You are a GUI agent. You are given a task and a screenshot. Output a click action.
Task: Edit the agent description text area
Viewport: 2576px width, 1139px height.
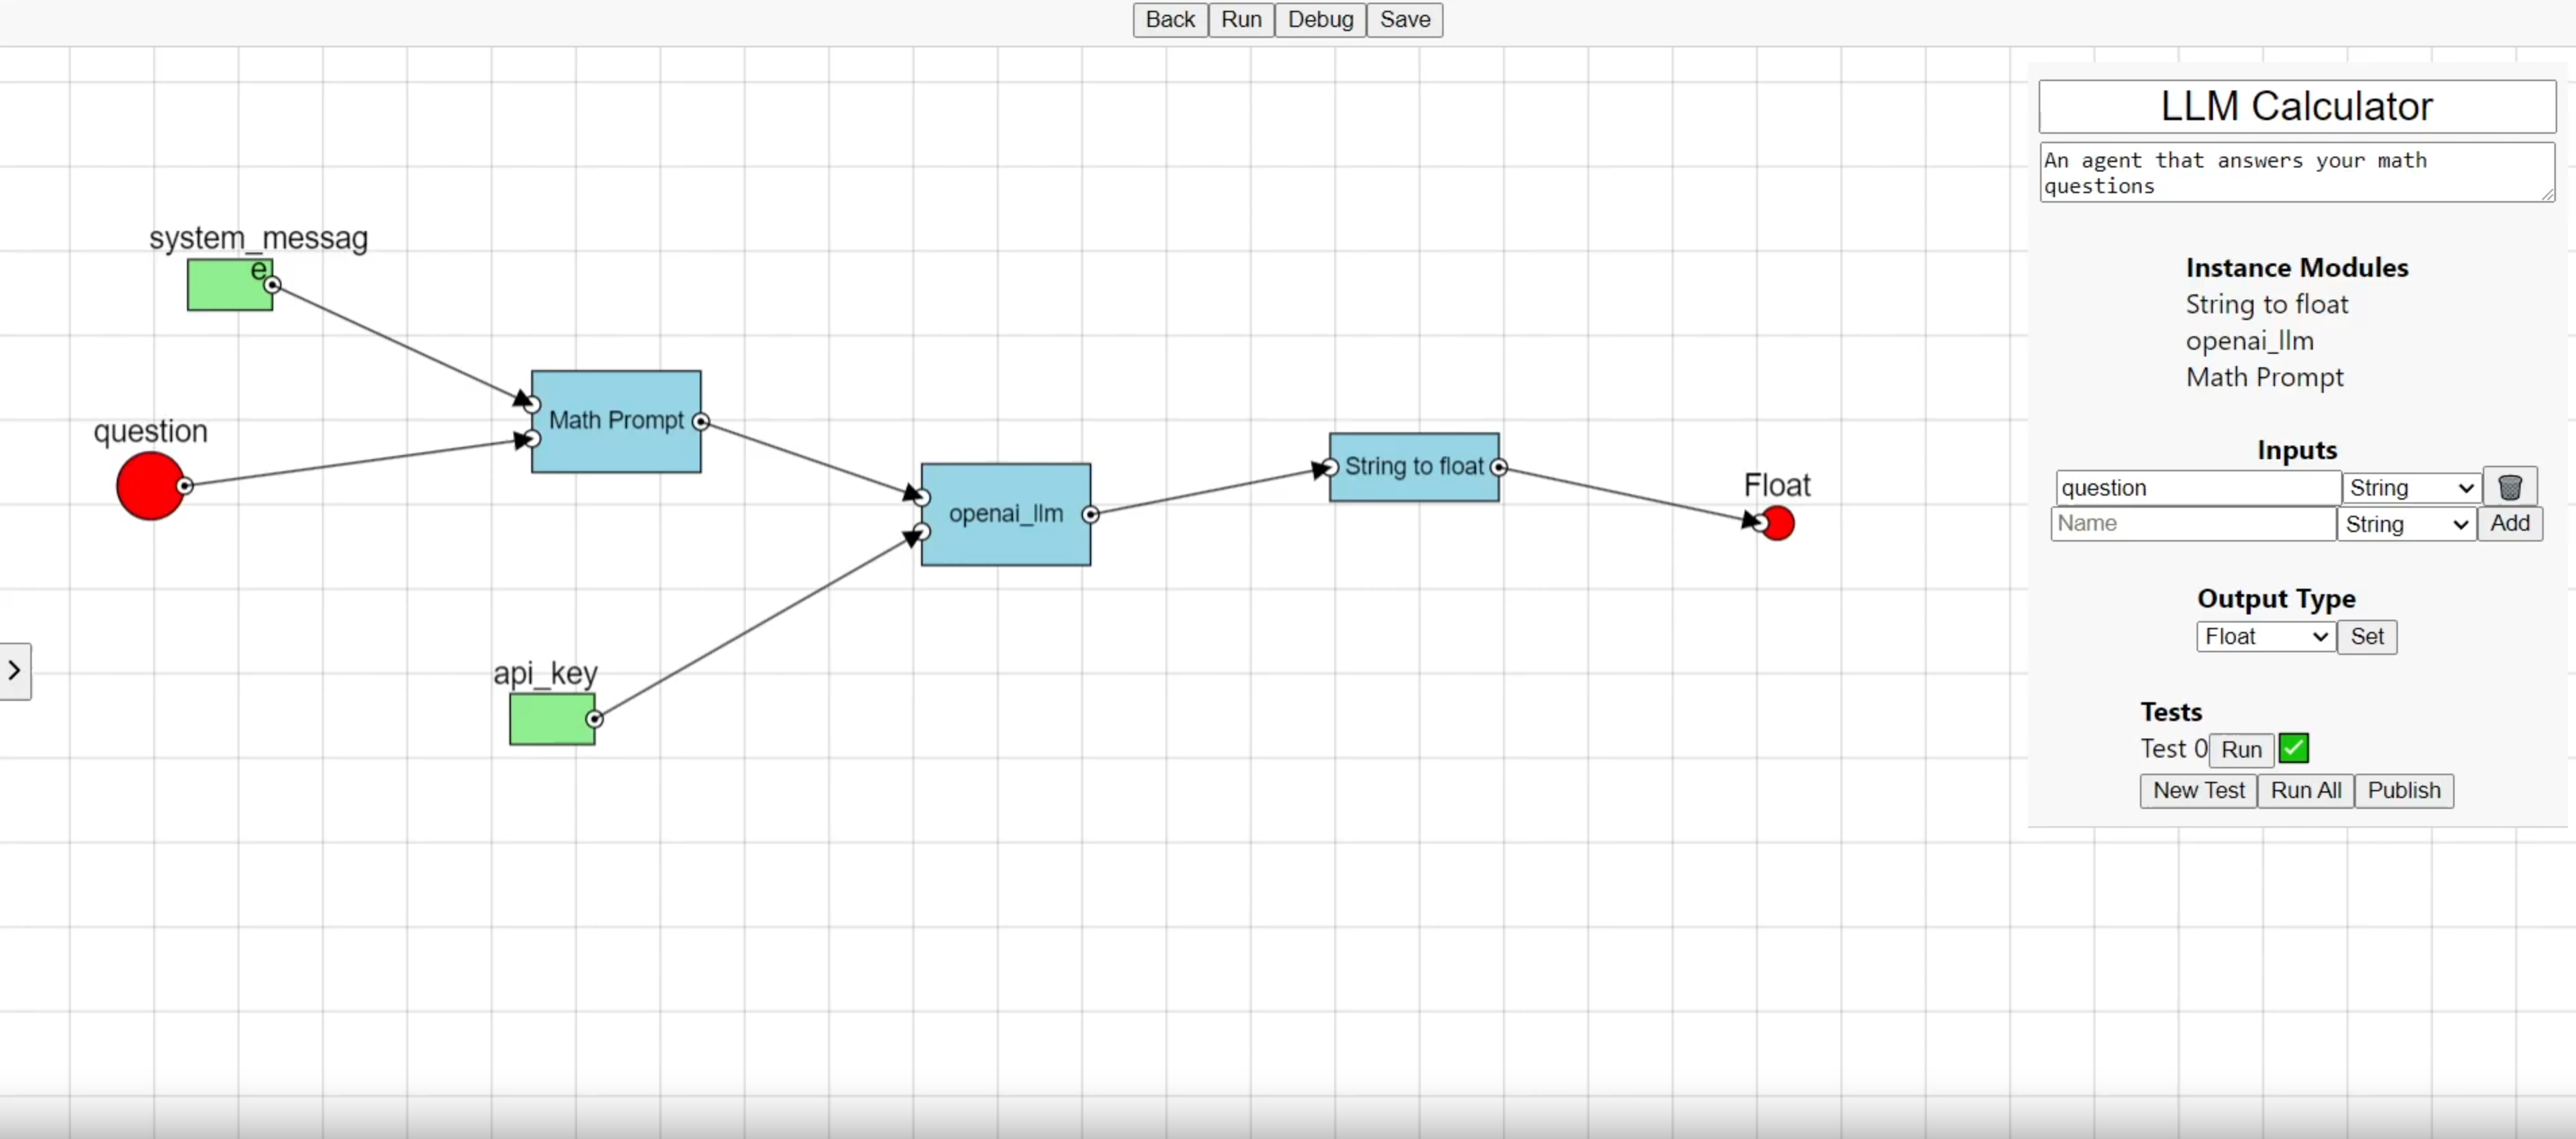point(2296,171)
